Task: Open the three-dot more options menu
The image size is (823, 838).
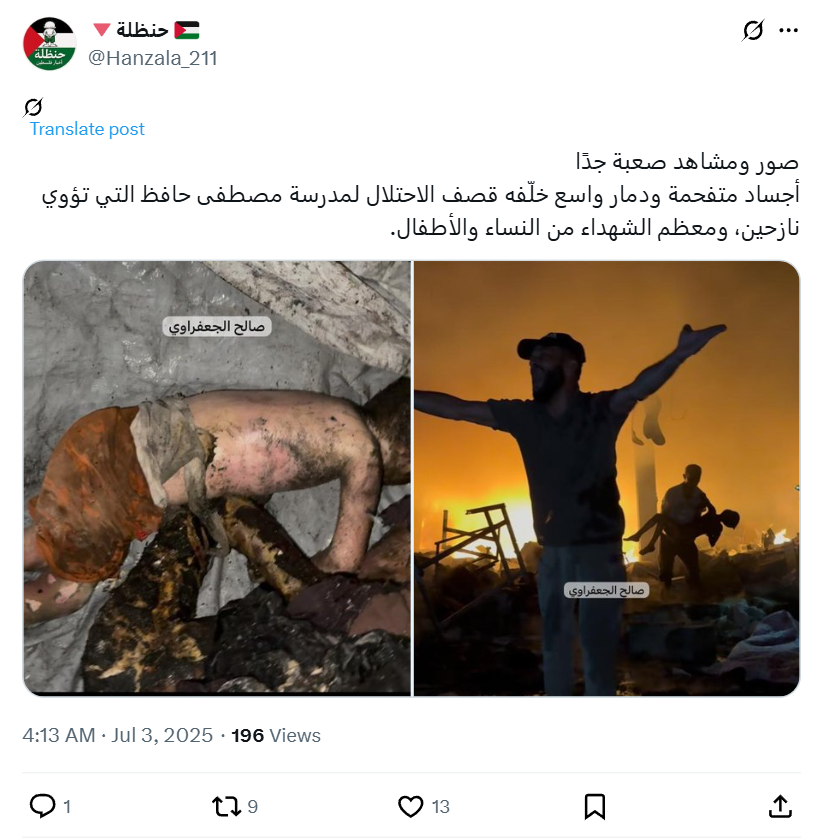Action: click(x=788, y=30)
